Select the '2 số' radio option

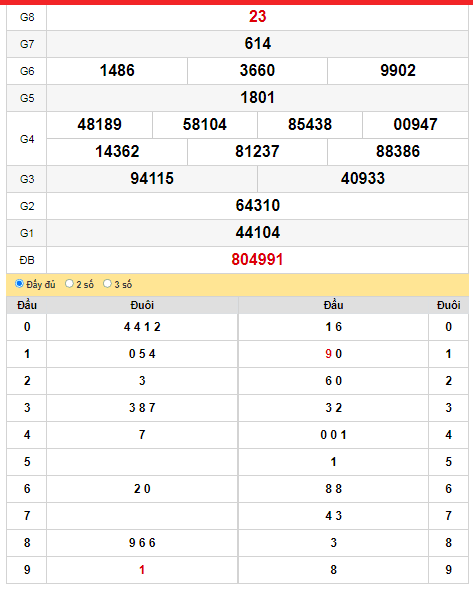69,284
